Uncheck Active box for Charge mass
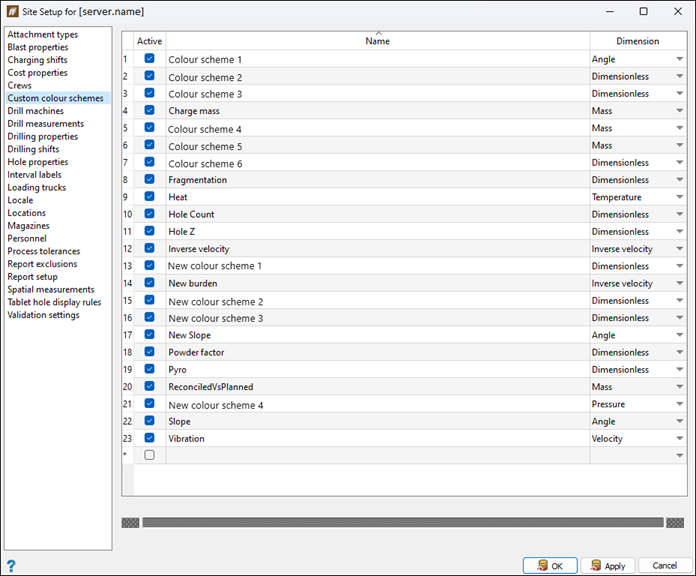This screenshot has width=696, height=576. [x=149, y=110]
